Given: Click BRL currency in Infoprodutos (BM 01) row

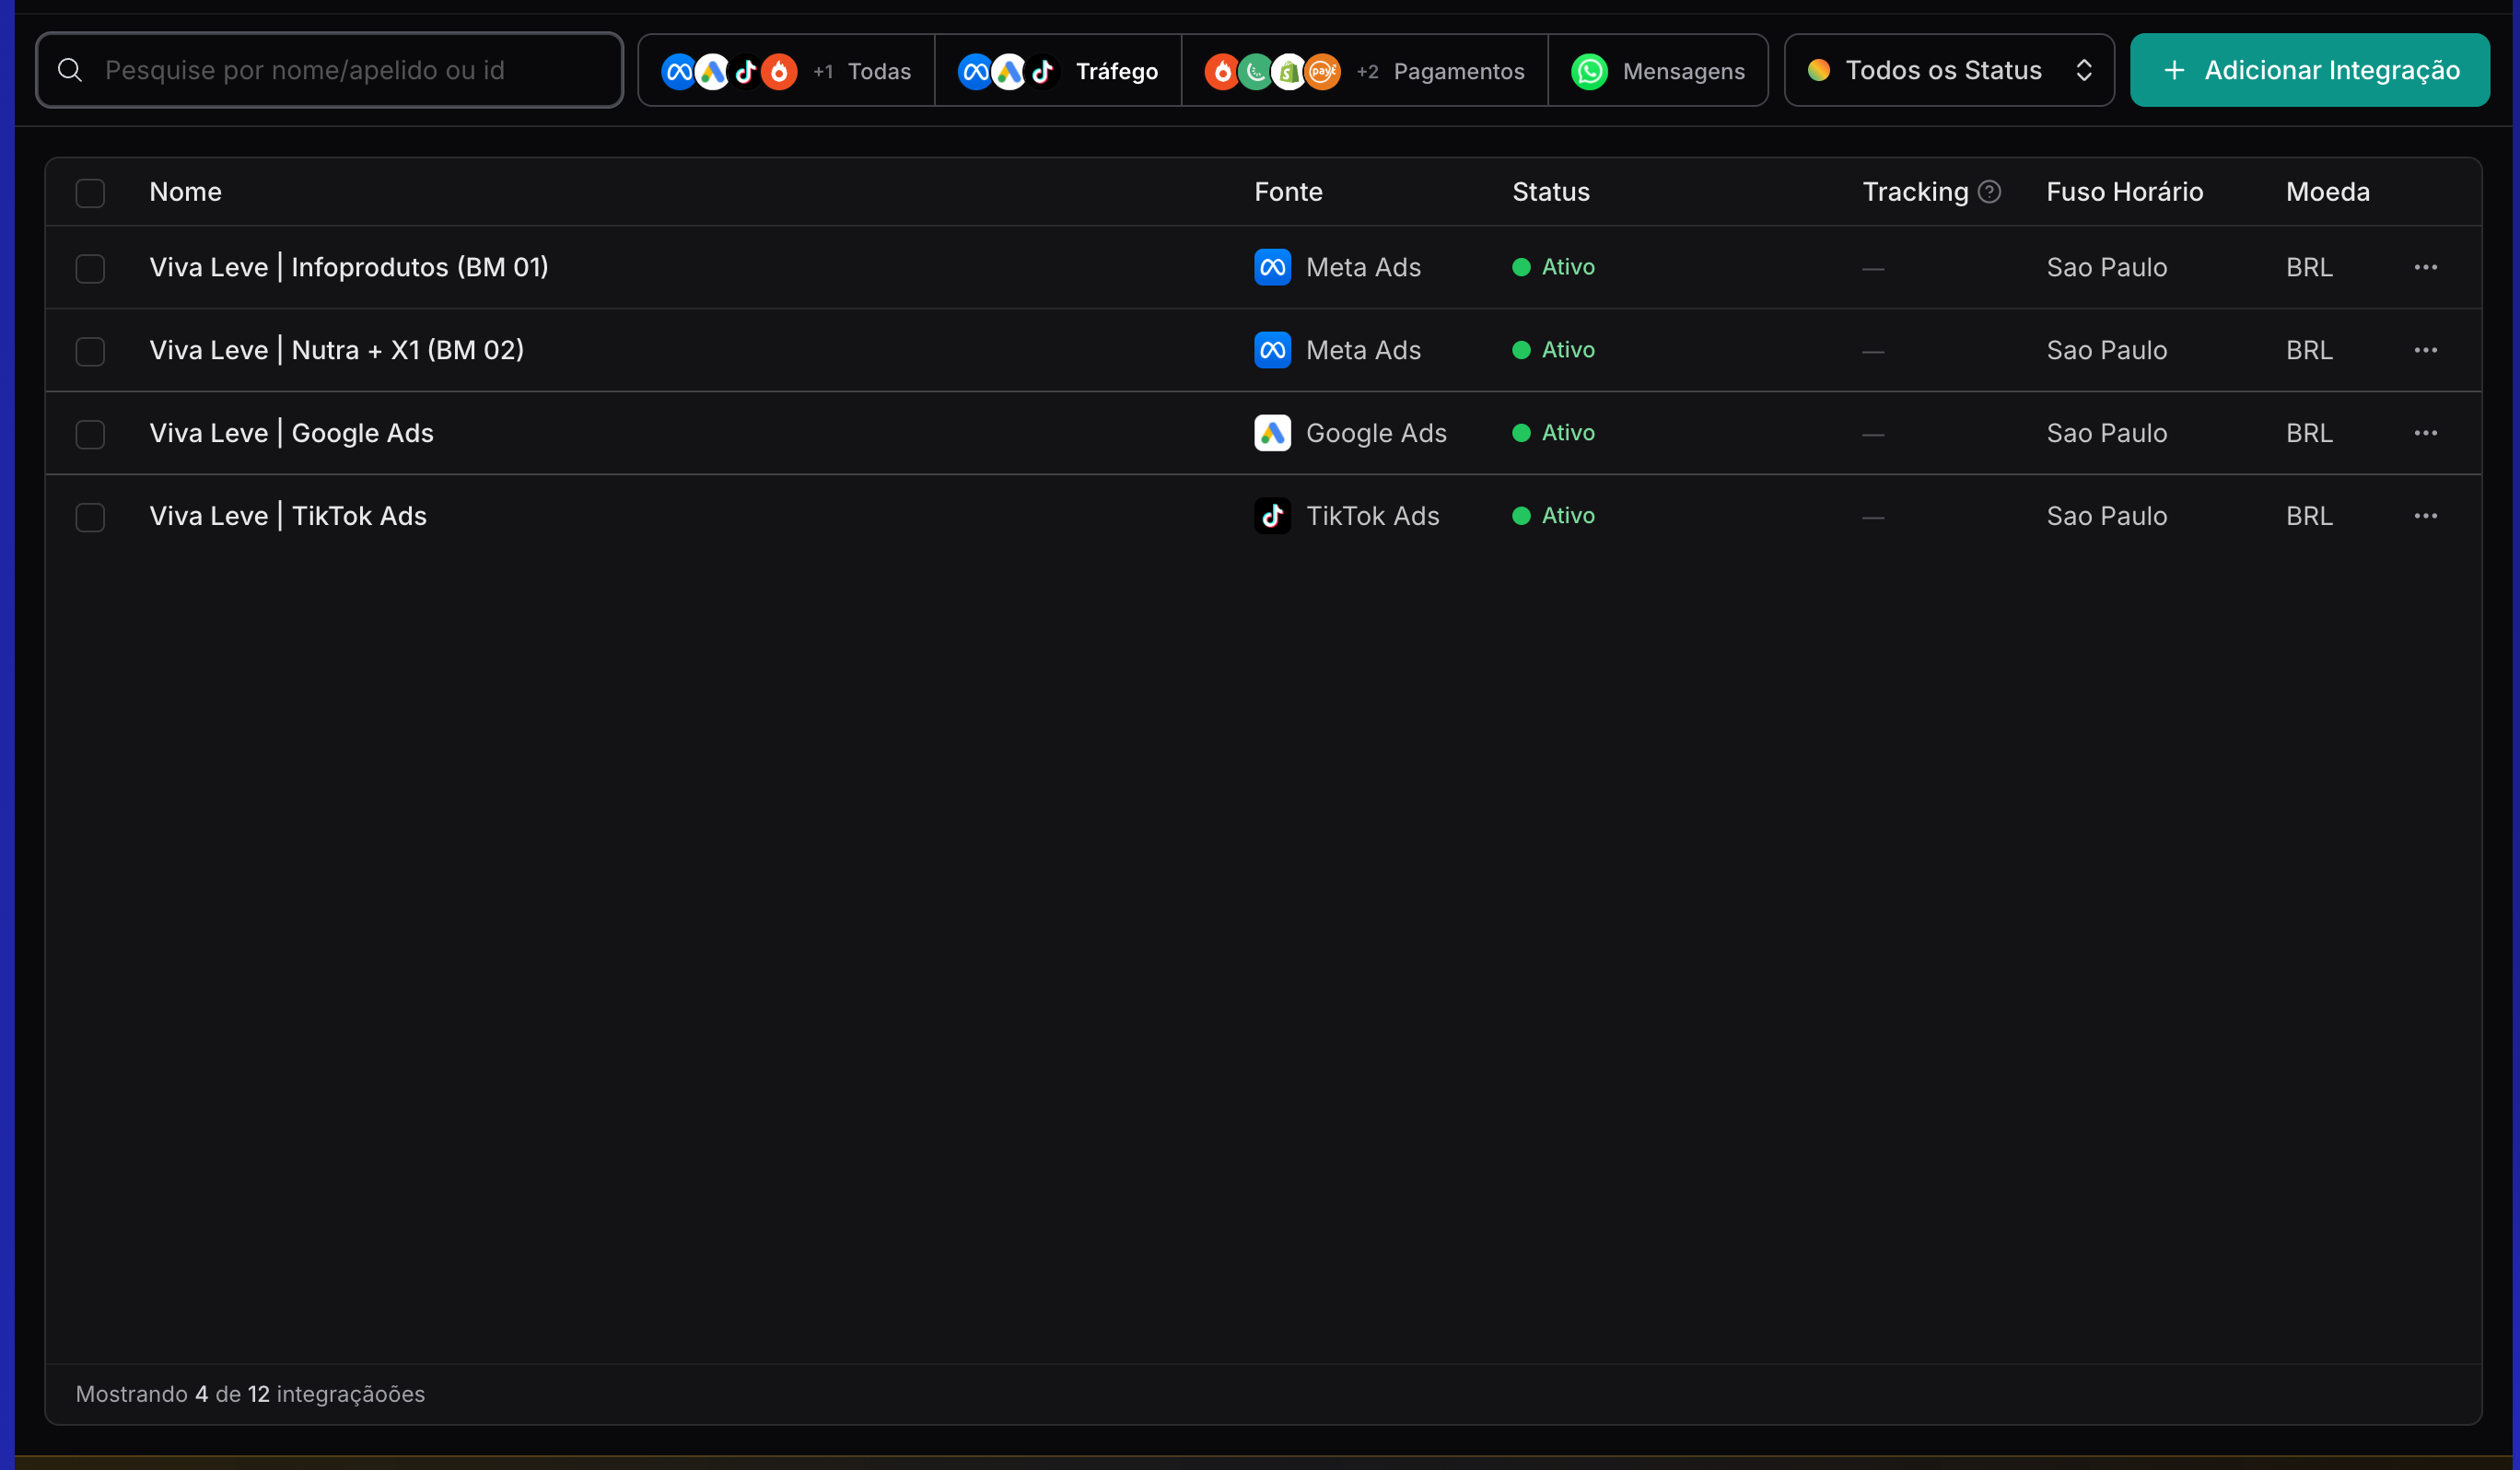Looking at the screenshot, I should (2309, 267).
